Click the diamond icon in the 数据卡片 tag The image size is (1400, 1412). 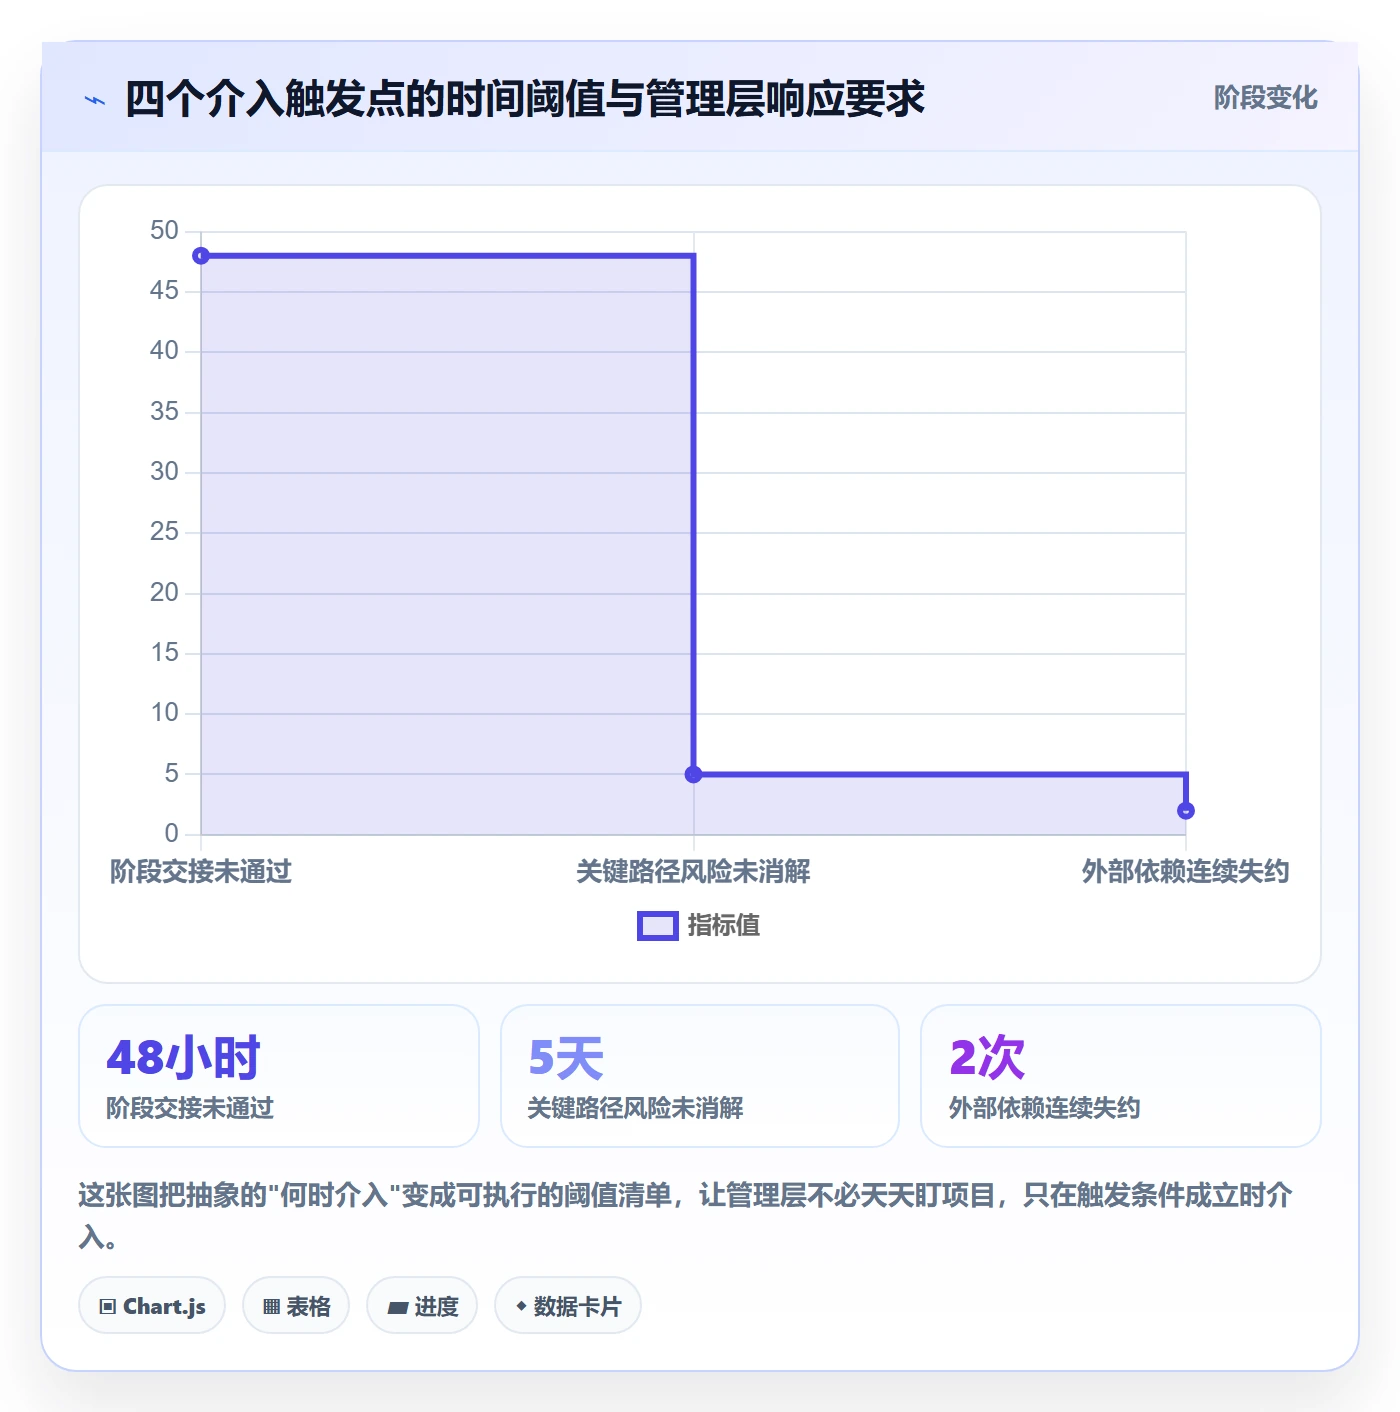tap(521, 1306)
